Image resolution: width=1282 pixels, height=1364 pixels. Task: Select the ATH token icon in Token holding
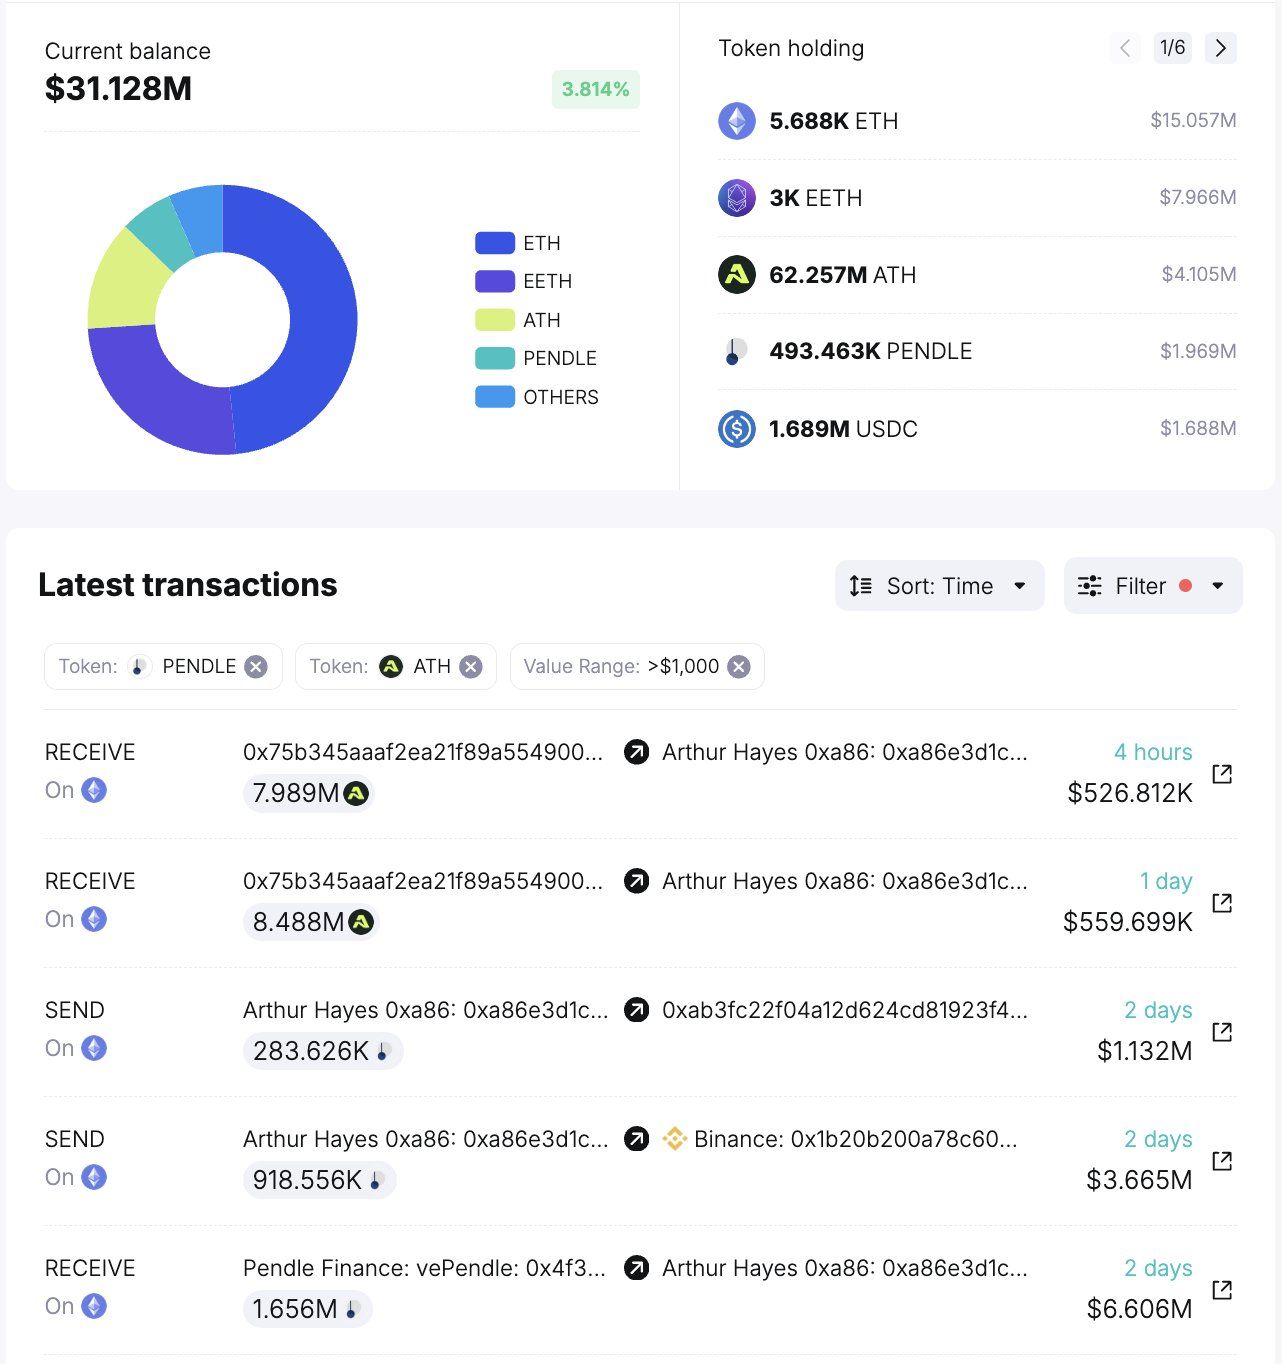(x=736, y=275)
